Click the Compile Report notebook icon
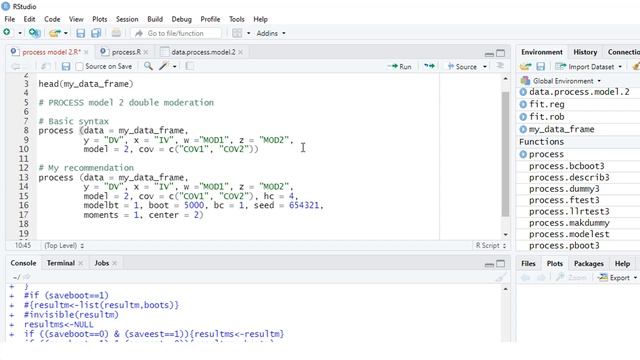 189,66
